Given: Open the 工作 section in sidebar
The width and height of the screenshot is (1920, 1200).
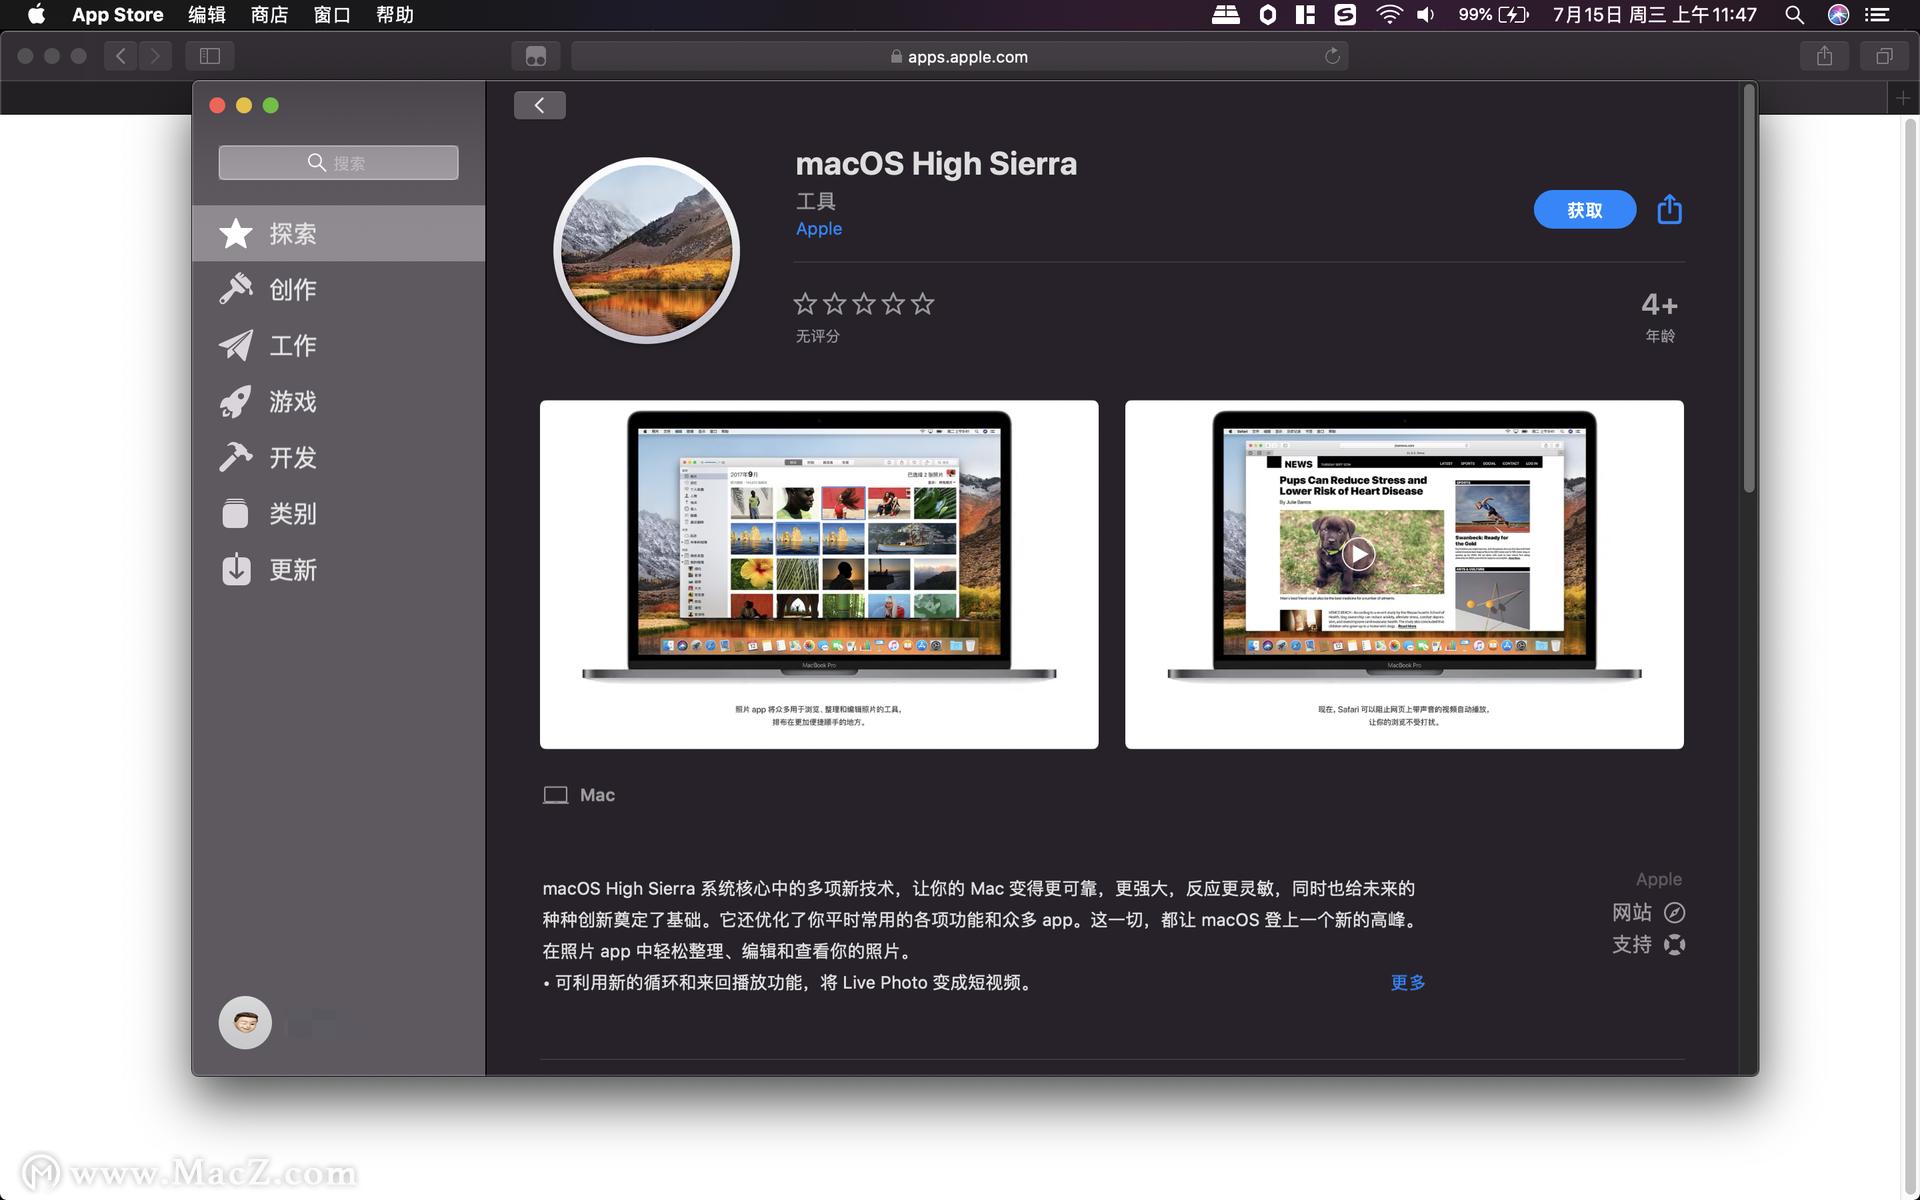Looking at the screenshot, I should point(293,345).
